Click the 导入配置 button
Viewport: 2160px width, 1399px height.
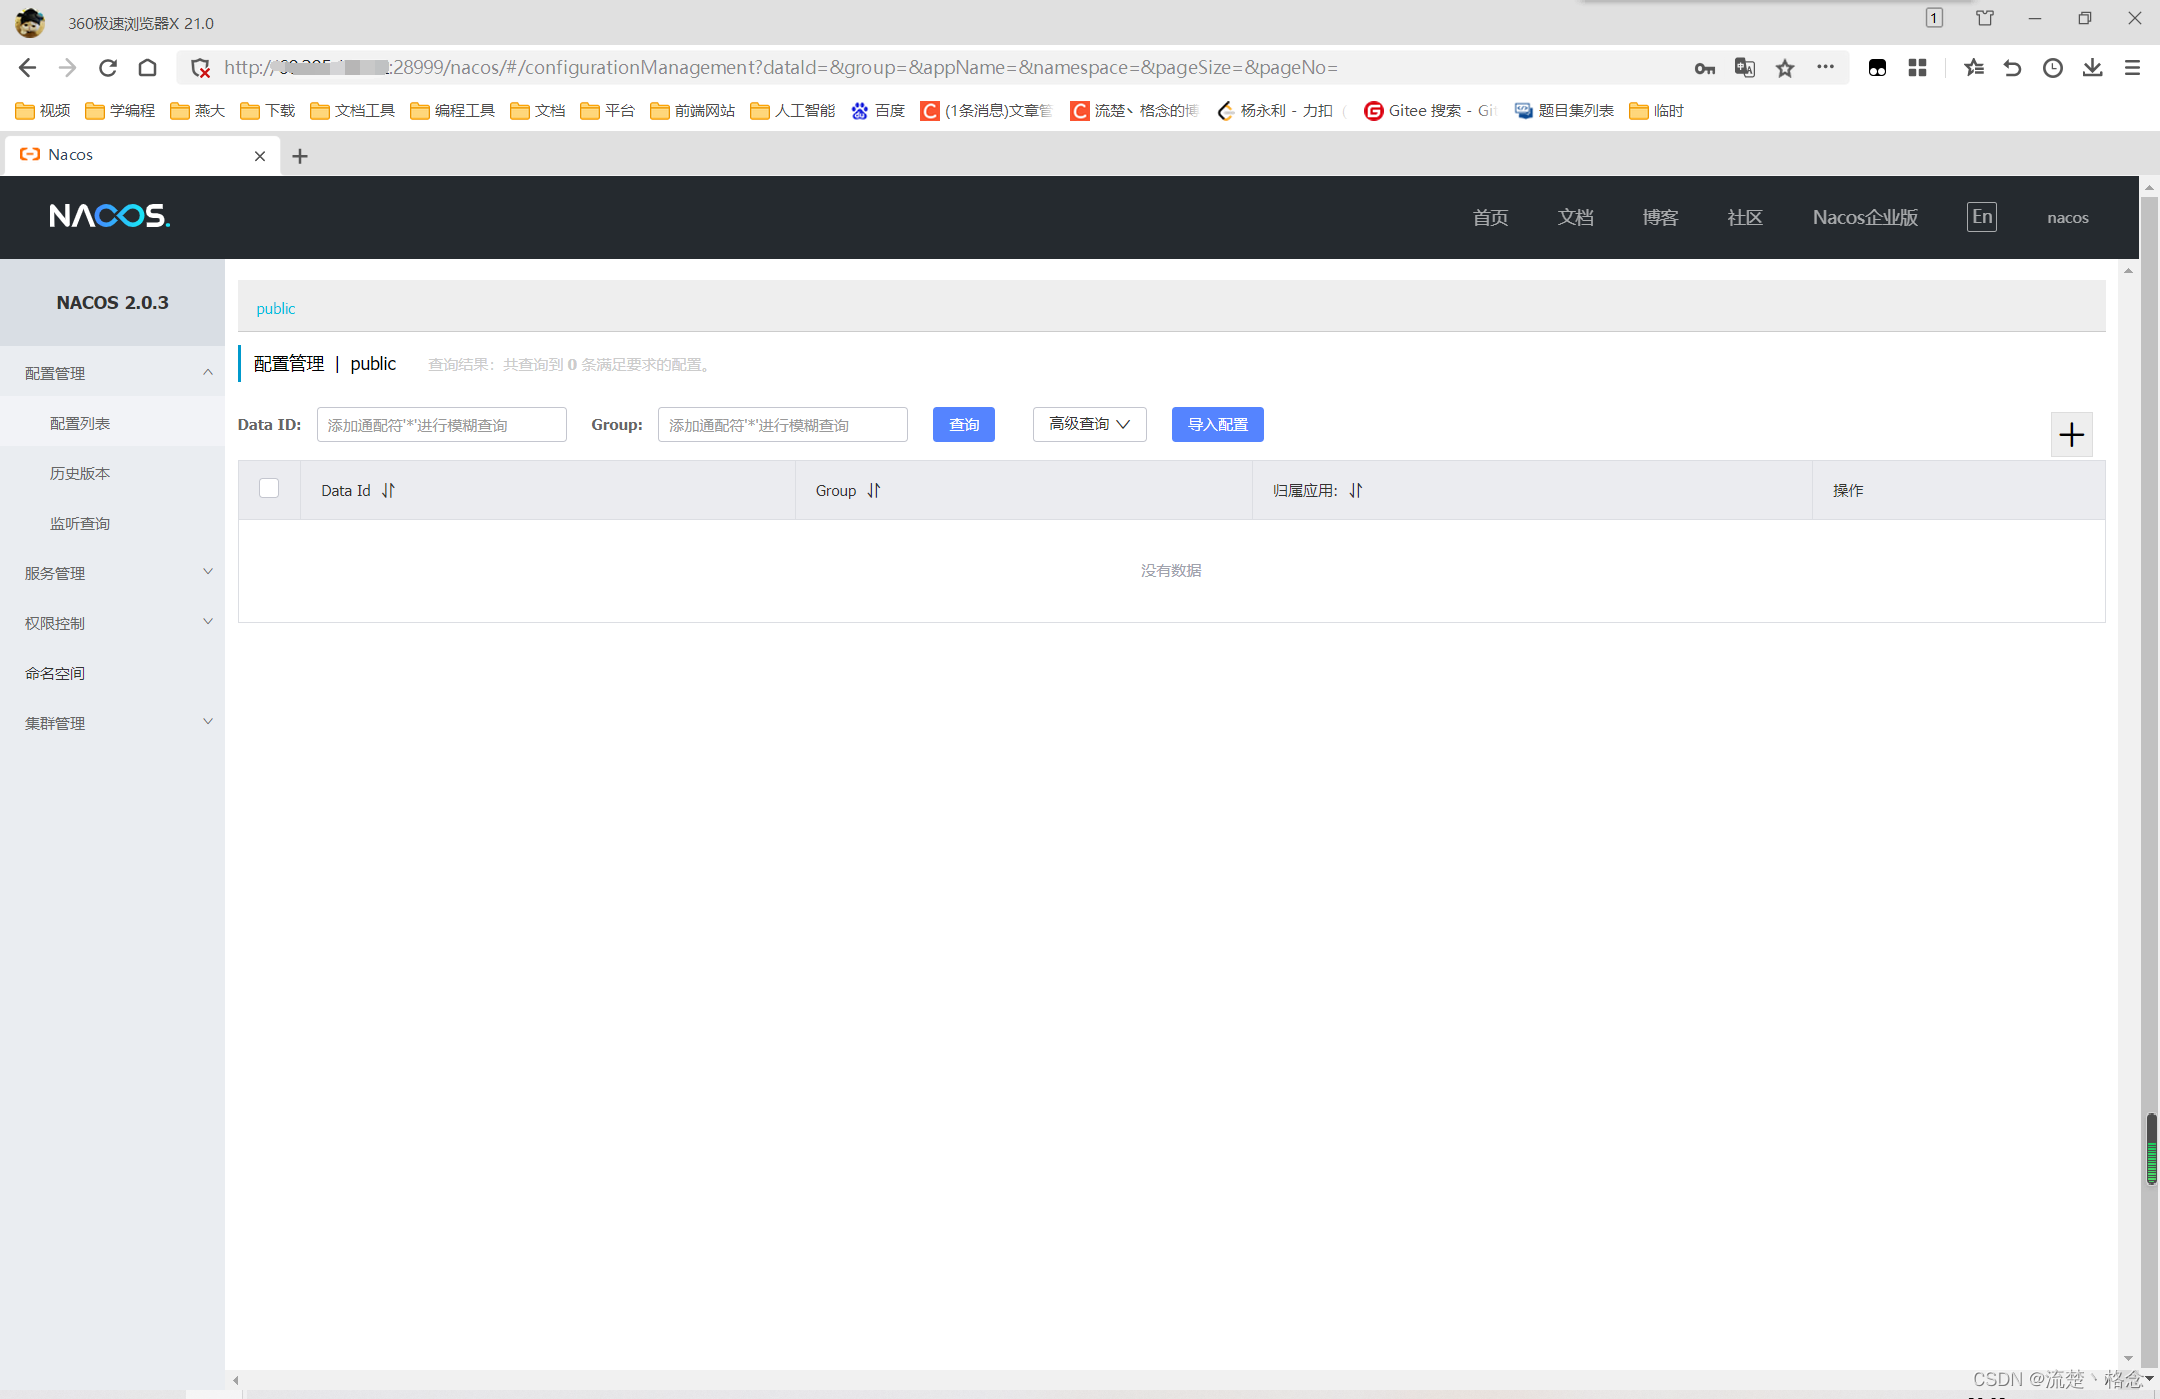(1217, 424)
